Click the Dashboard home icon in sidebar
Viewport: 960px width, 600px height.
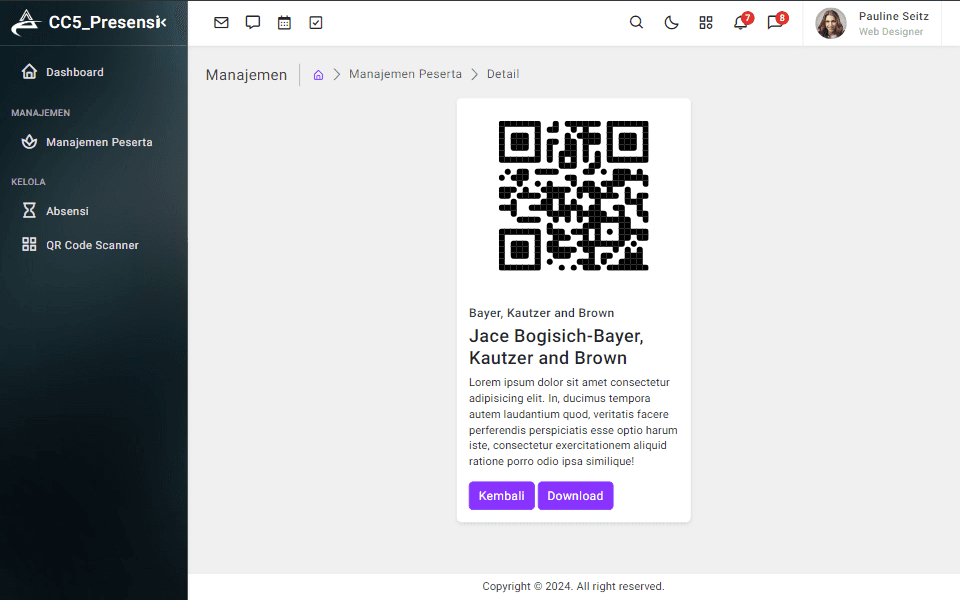tap(29, 72)
